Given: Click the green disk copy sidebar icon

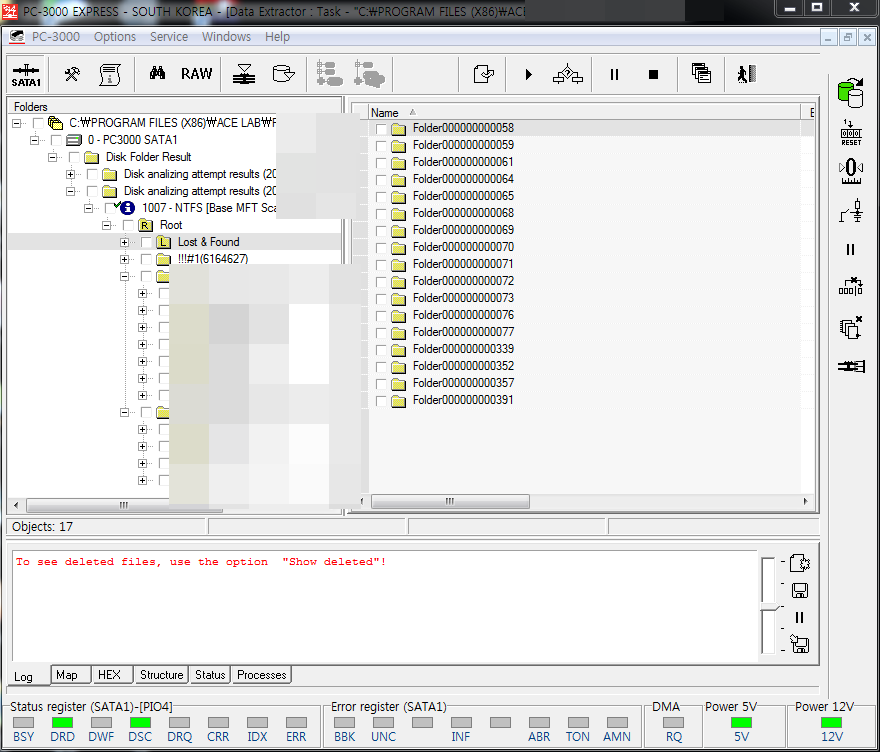Looking at the screenshot, I should click(851, 93).
